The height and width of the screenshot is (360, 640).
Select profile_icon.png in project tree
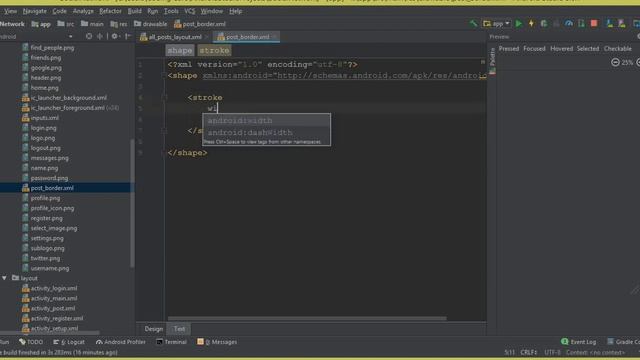(52, 208)
